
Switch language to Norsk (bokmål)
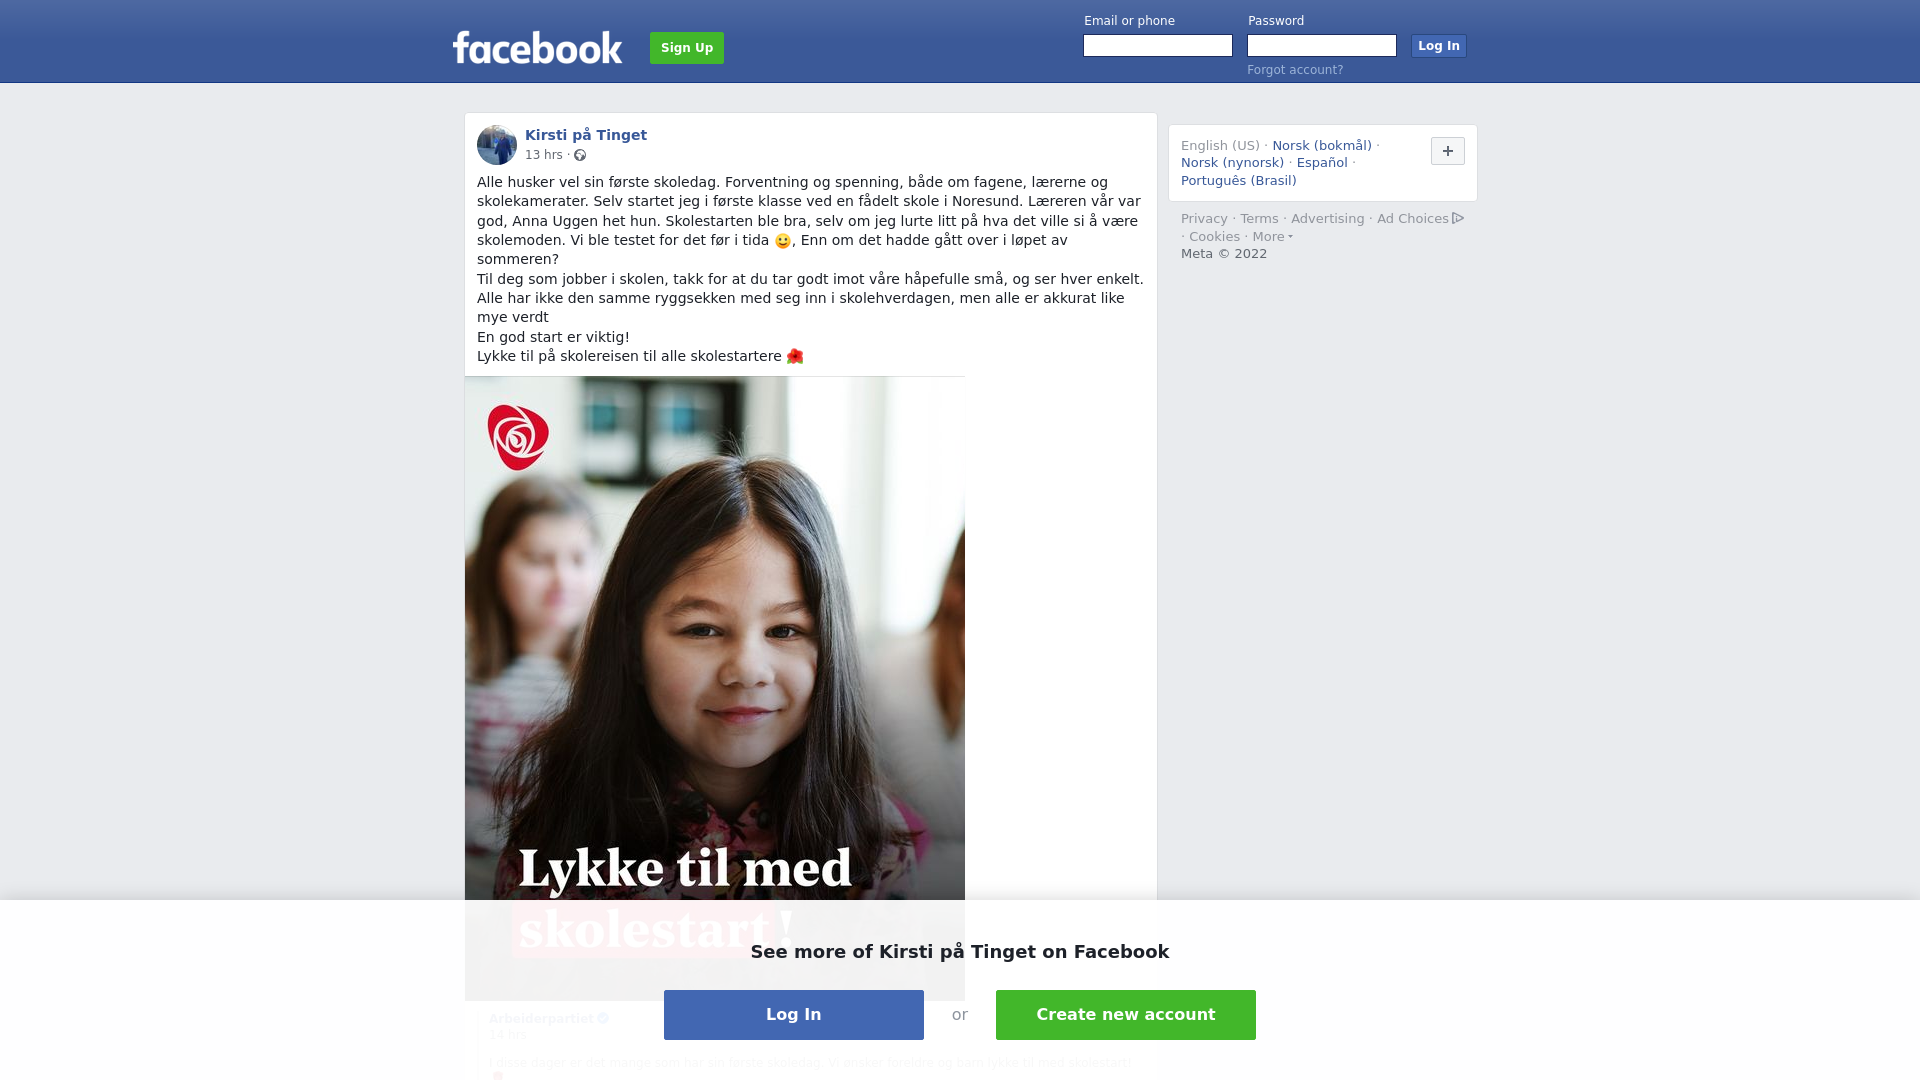(x=1322, y=146)
